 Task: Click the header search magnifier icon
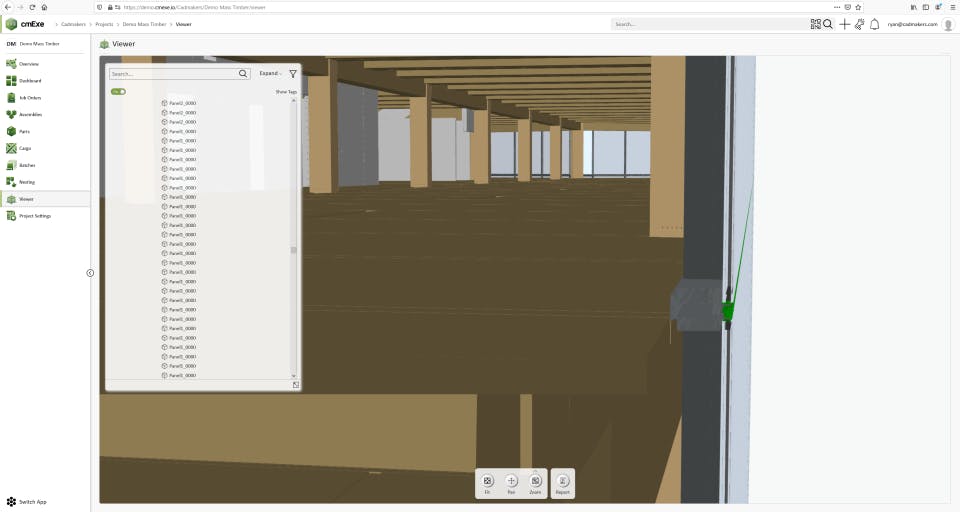828,24
